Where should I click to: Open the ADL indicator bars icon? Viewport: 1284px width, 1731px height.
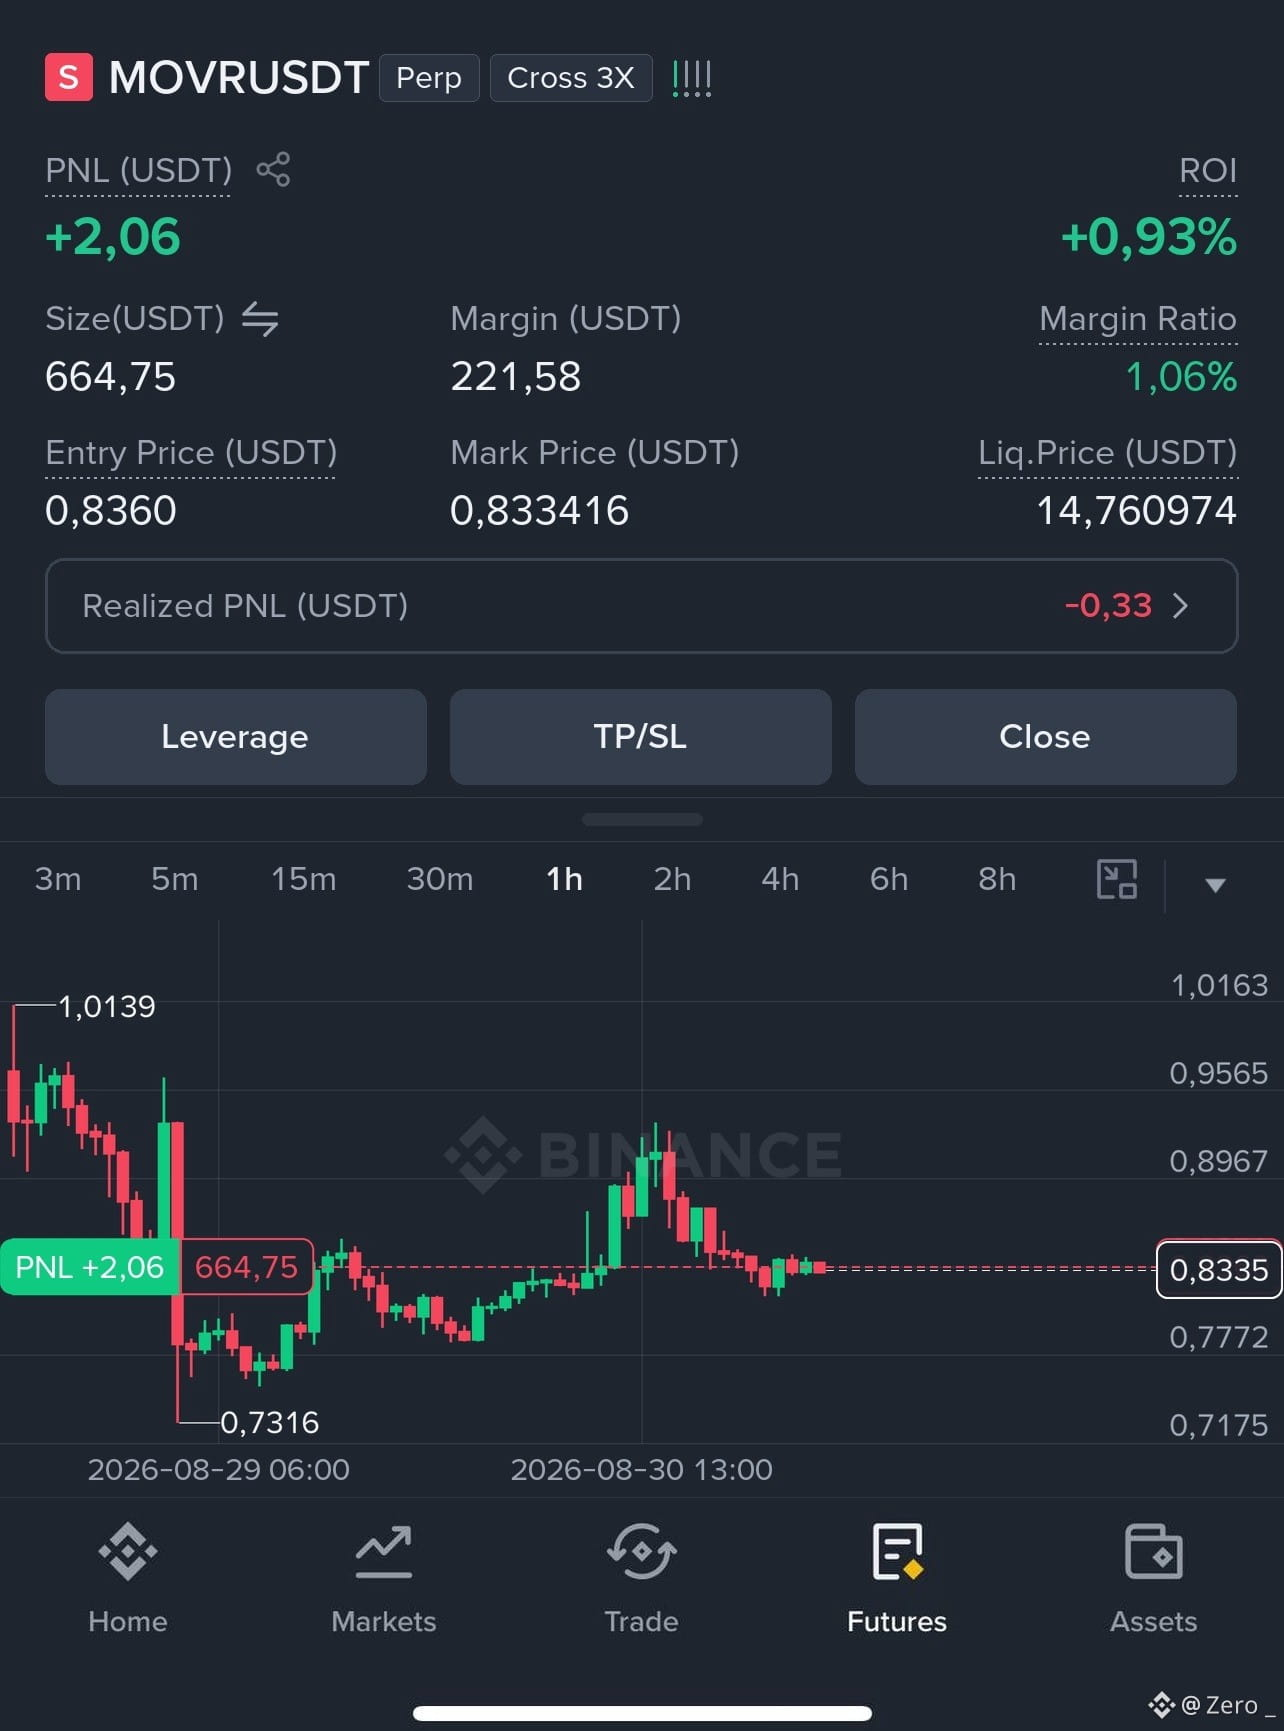pos(692,78)
